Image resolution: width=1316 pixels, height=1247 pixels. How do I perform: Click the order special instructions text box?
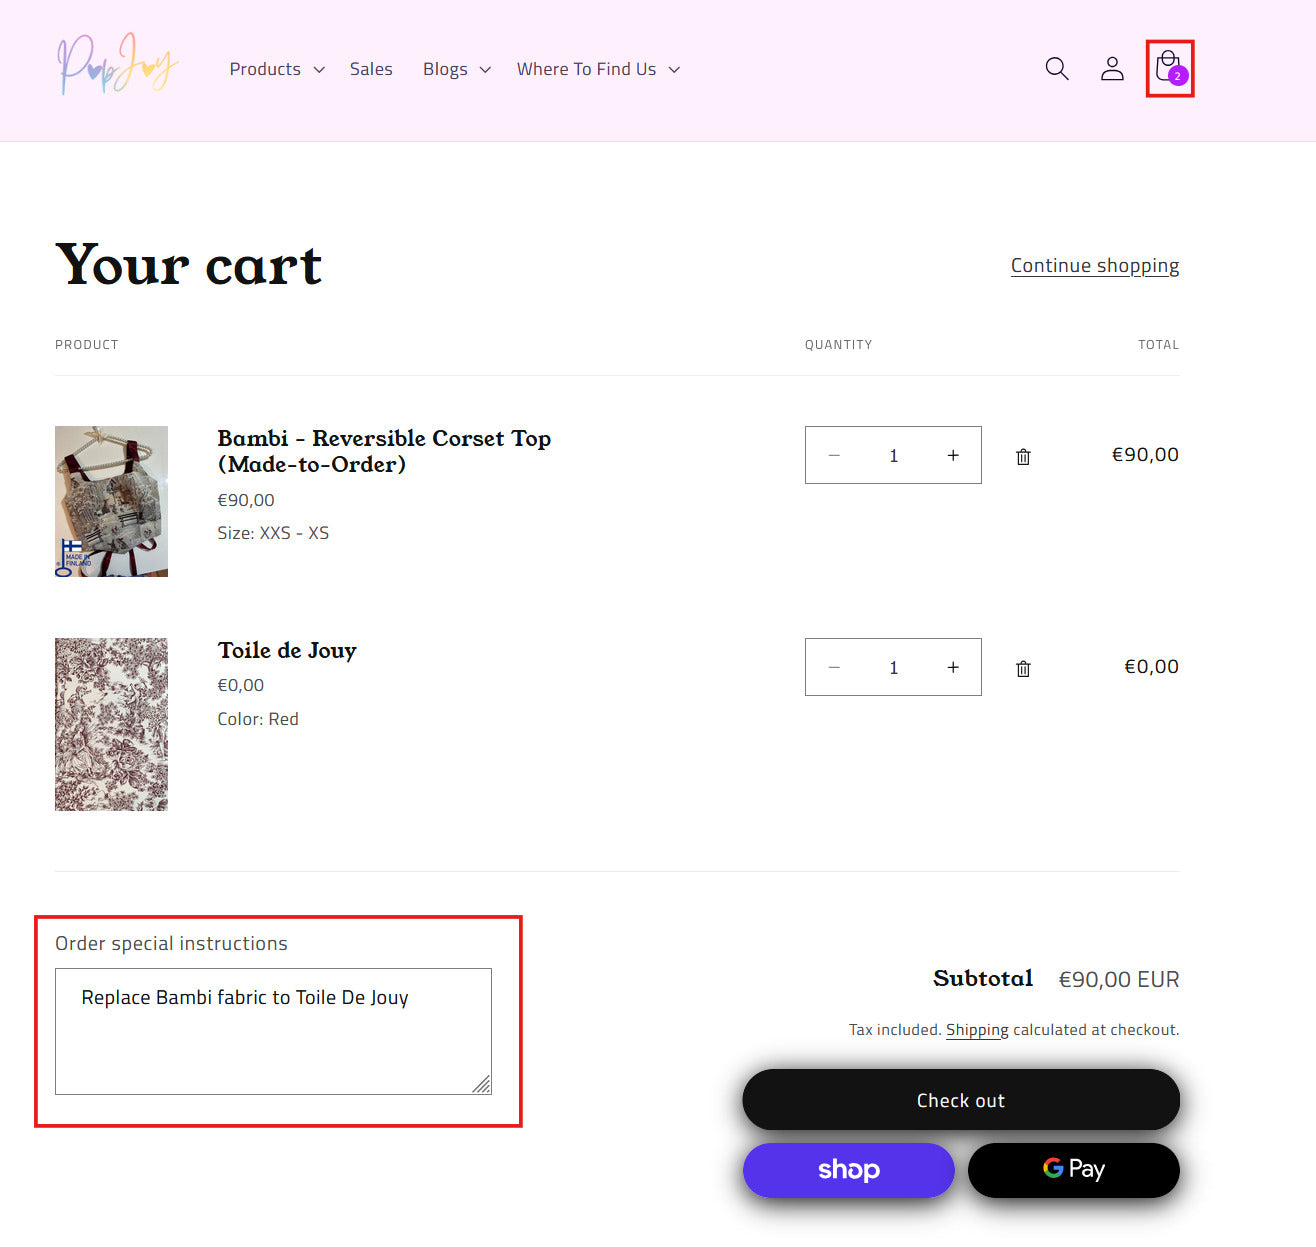tap(273, 1031)
